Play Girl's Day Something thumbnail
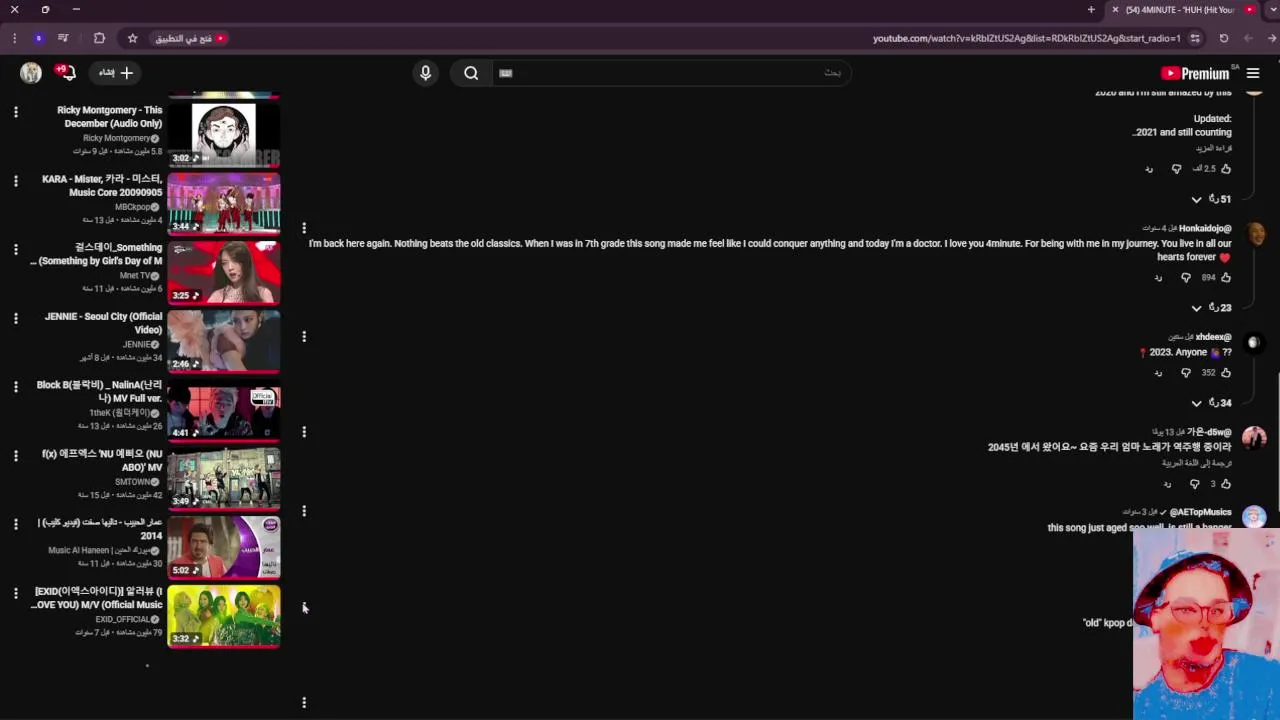This screenshot has height=720, width=1280. click(224, 272)
